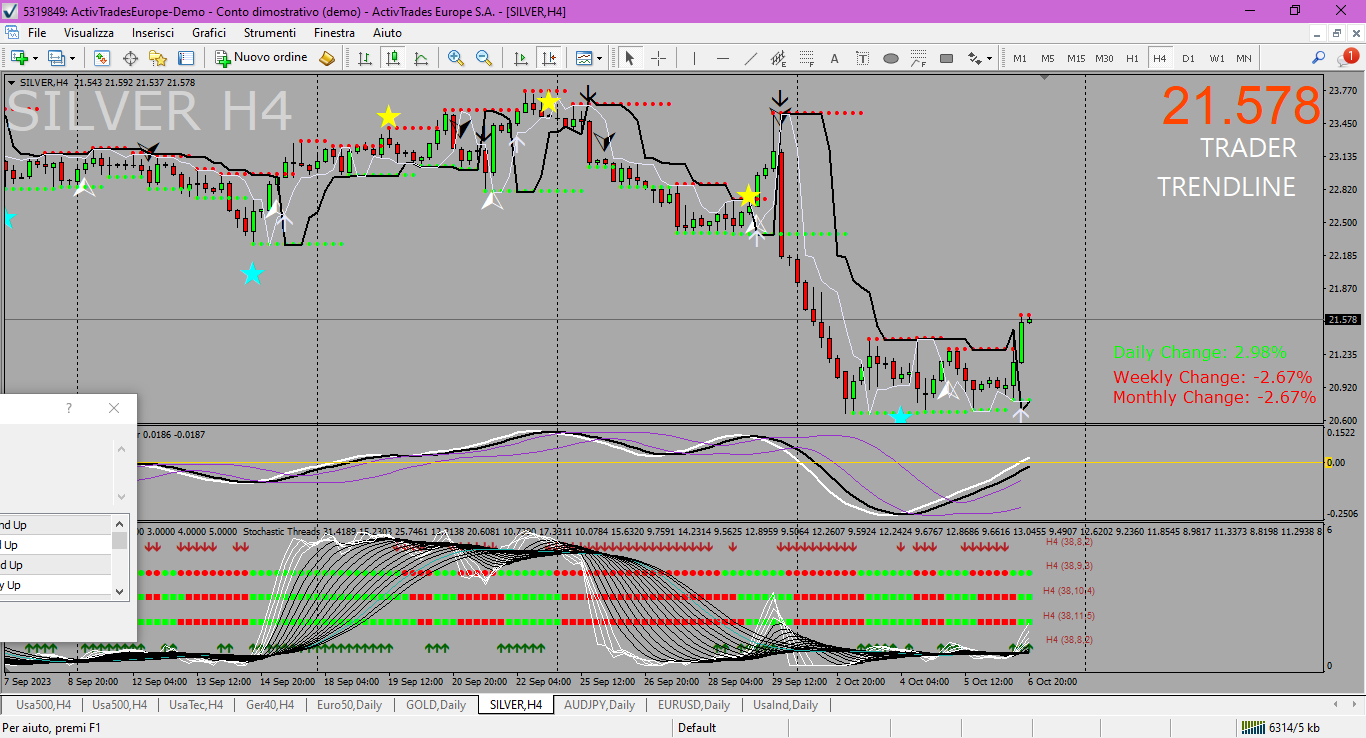Image resolution: width=1366 pixels, height=738 pixels.
Task: Select the horizontal line drawing tool
Action: pyautogui.click(x=722, y=58)
